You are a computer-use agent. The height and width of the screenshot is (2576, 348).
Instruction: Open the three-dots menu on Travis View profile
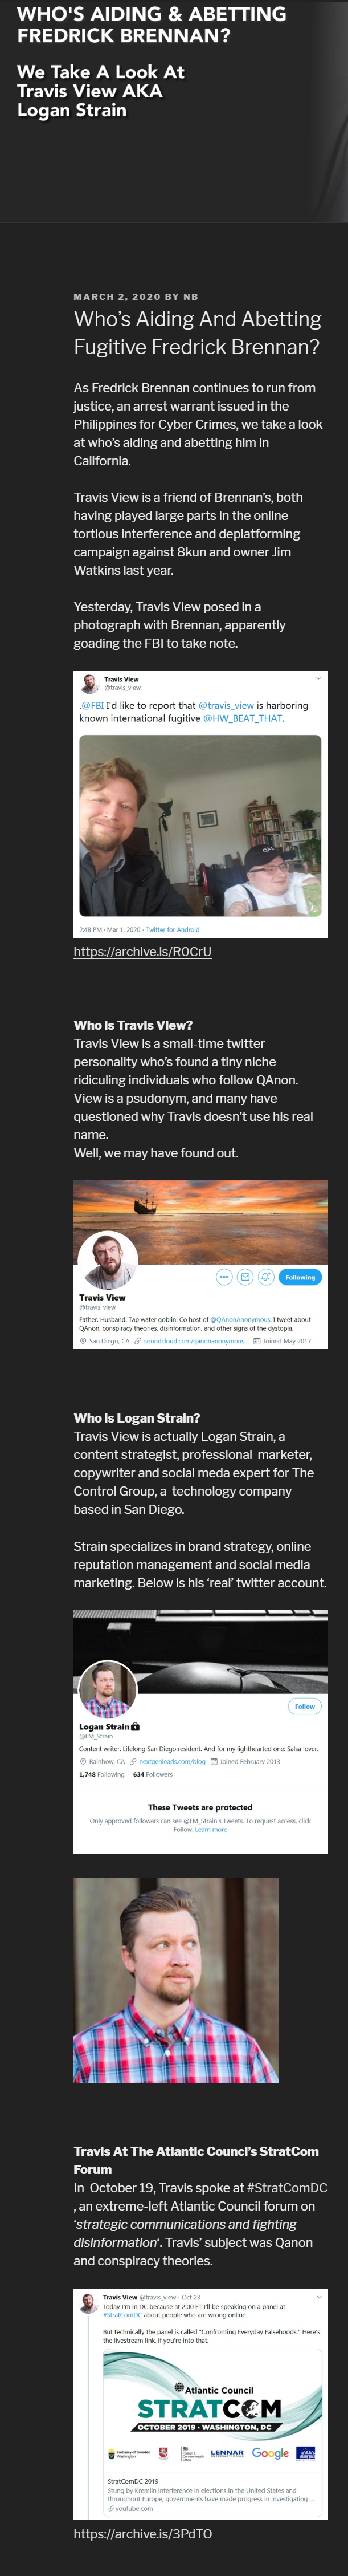[224, 1277]
